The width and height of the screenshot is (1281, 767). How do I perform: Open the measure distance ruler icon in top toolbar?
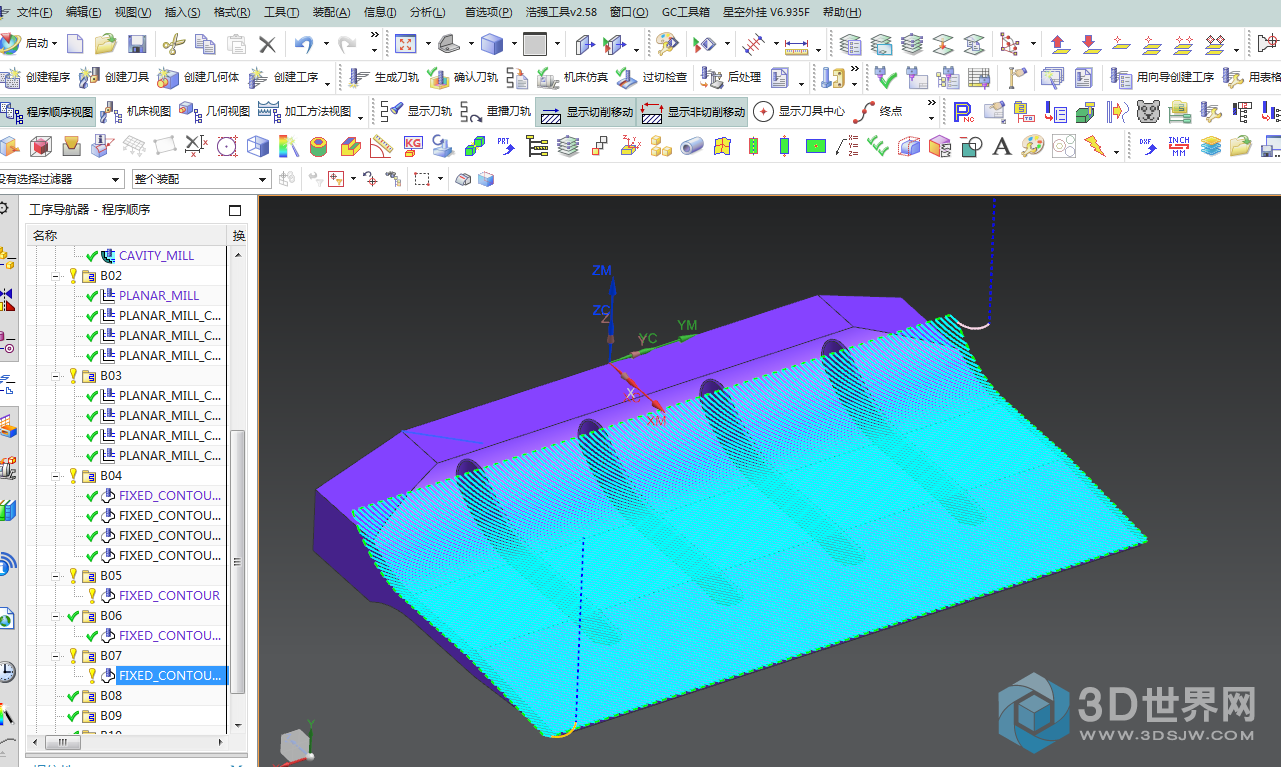(x=796, y=45)
